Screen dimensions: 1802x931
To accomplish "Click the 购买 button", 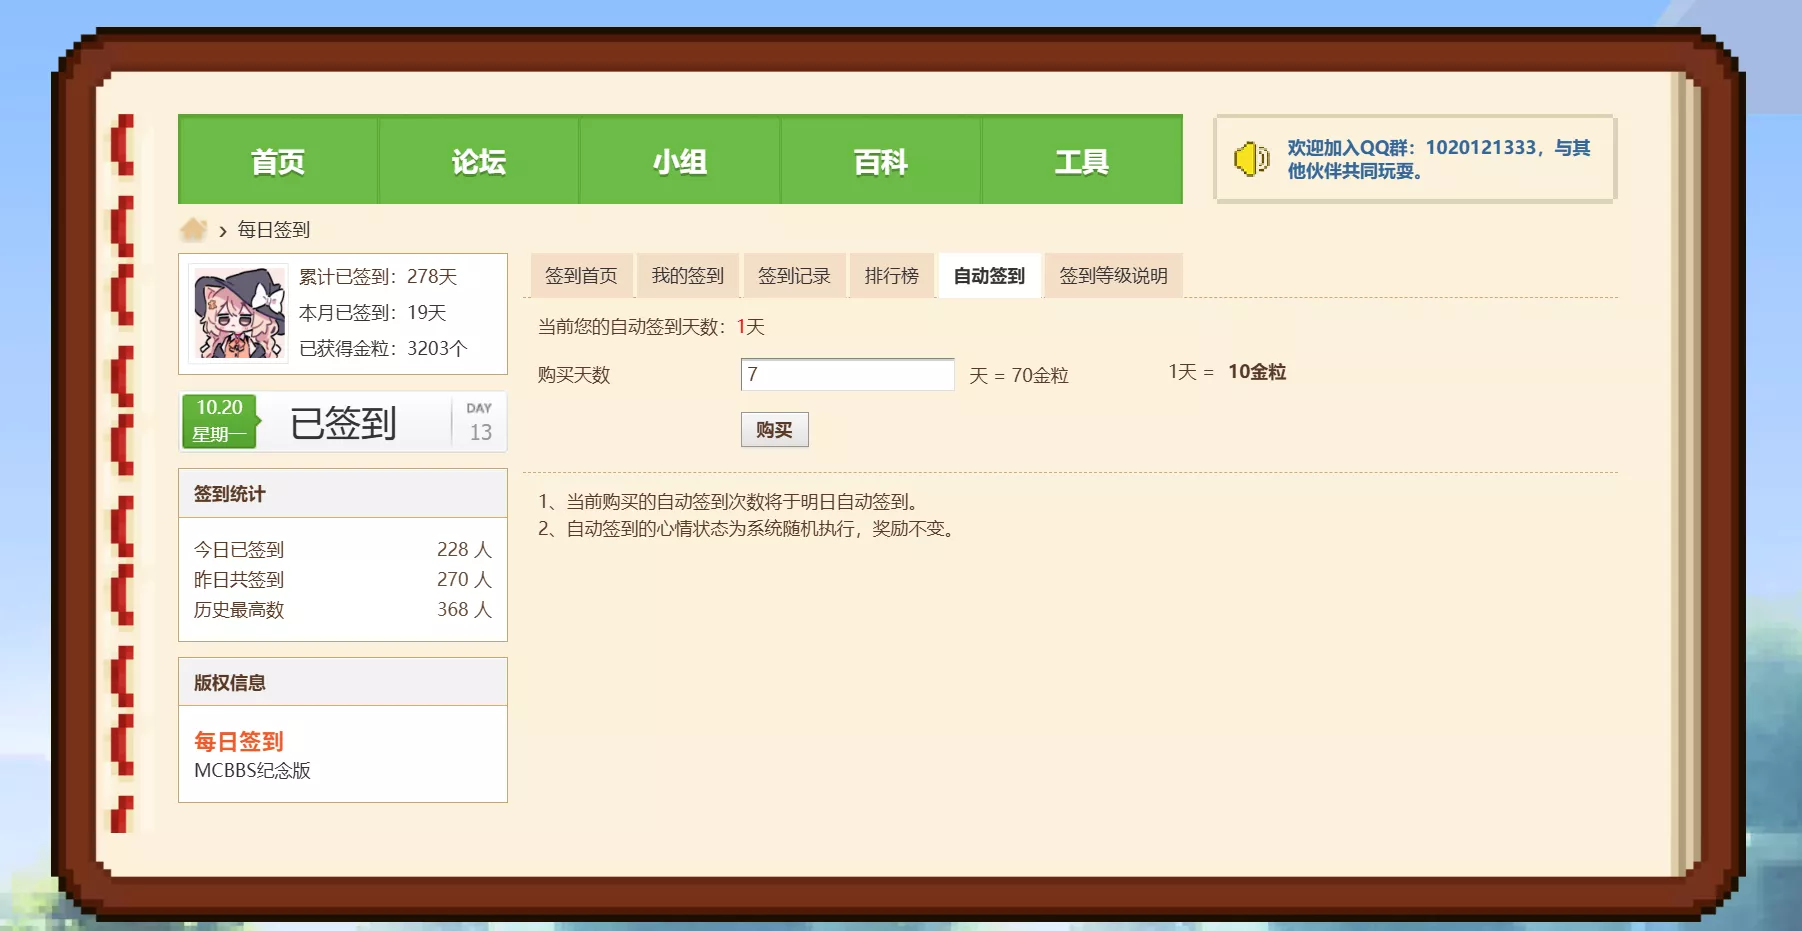I will point(774,430).
